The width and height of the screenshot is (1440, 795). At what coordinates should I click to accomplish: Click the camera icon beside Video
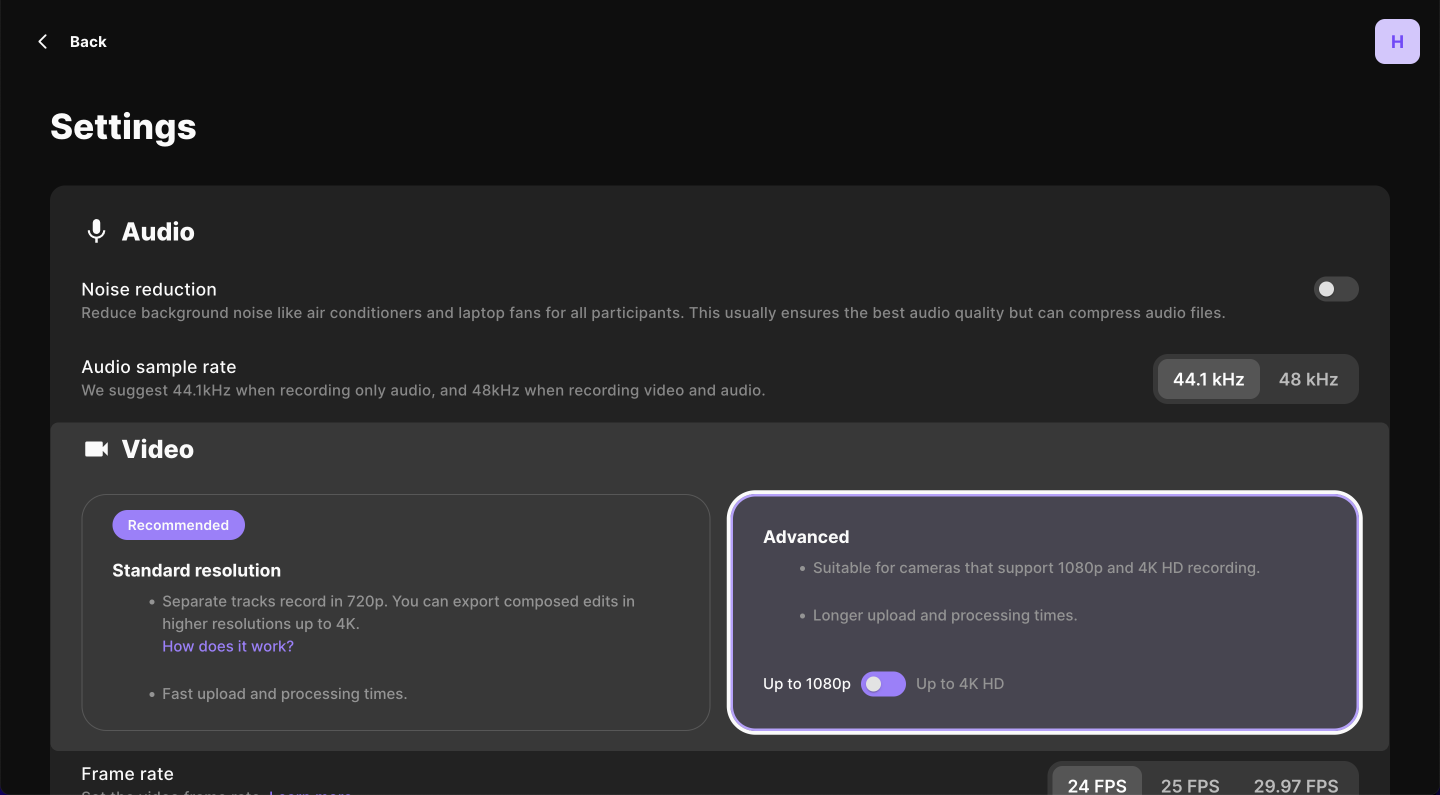(96, 449)
